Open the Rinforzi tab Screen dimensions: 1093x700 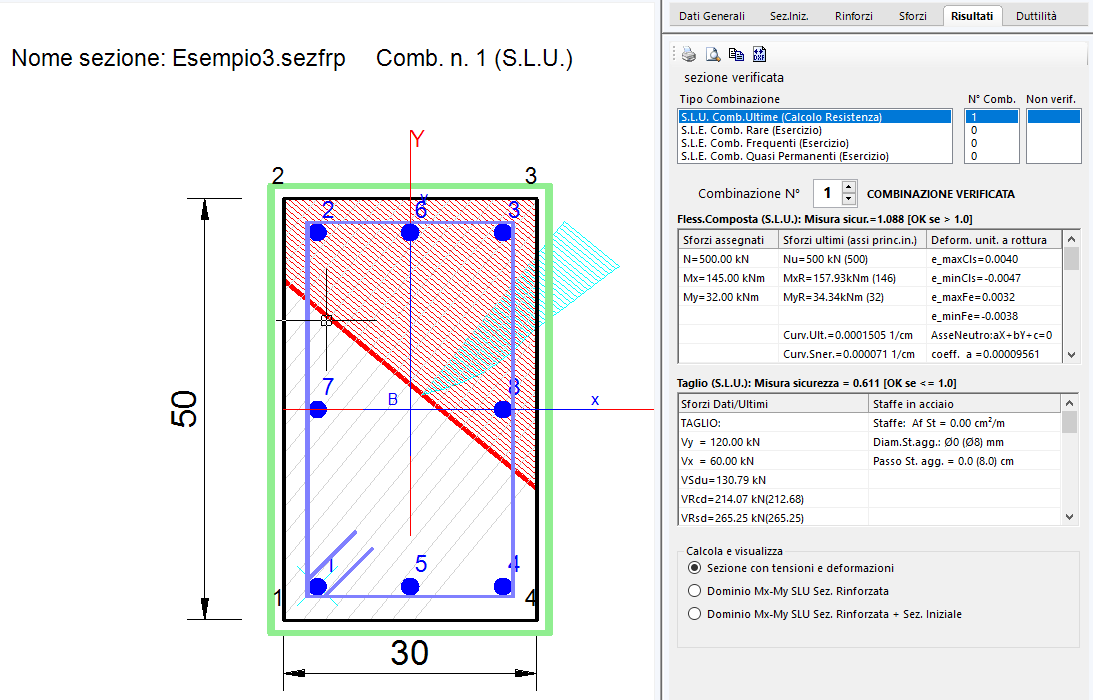point(853,16)
